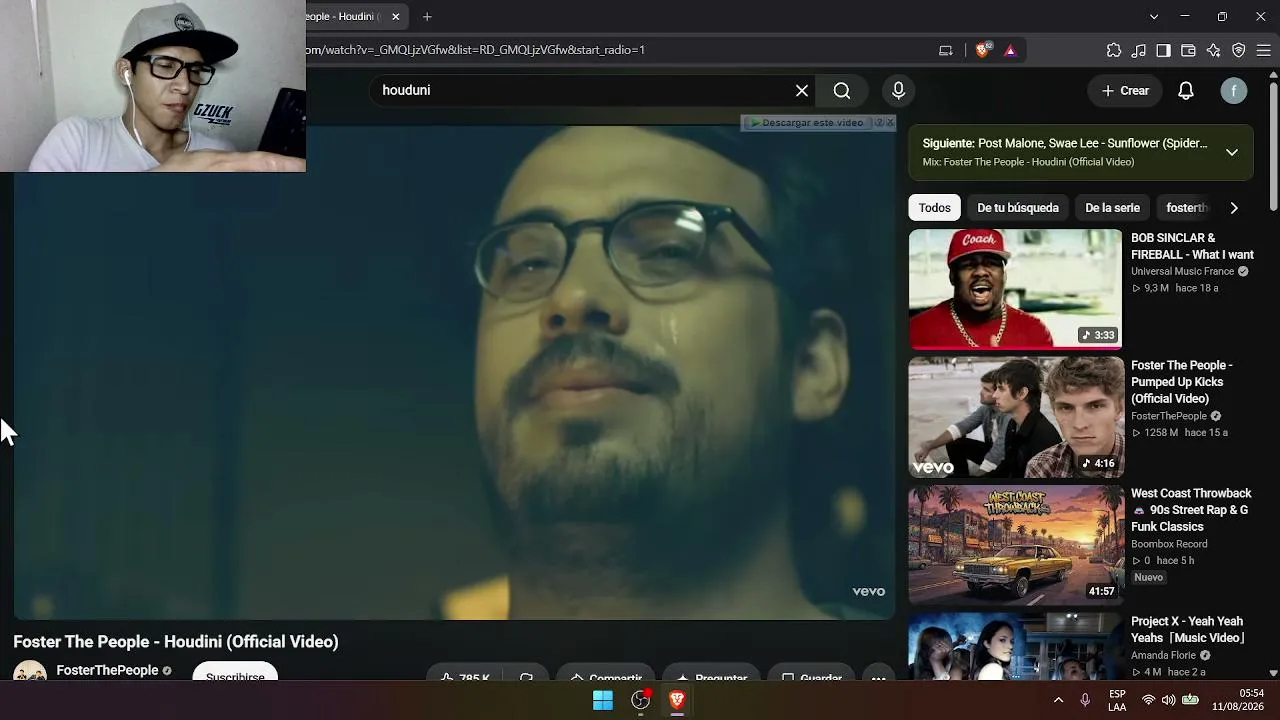
Task: Click the taskbar volume speaker icon
Action: (x=1168, y=701)
